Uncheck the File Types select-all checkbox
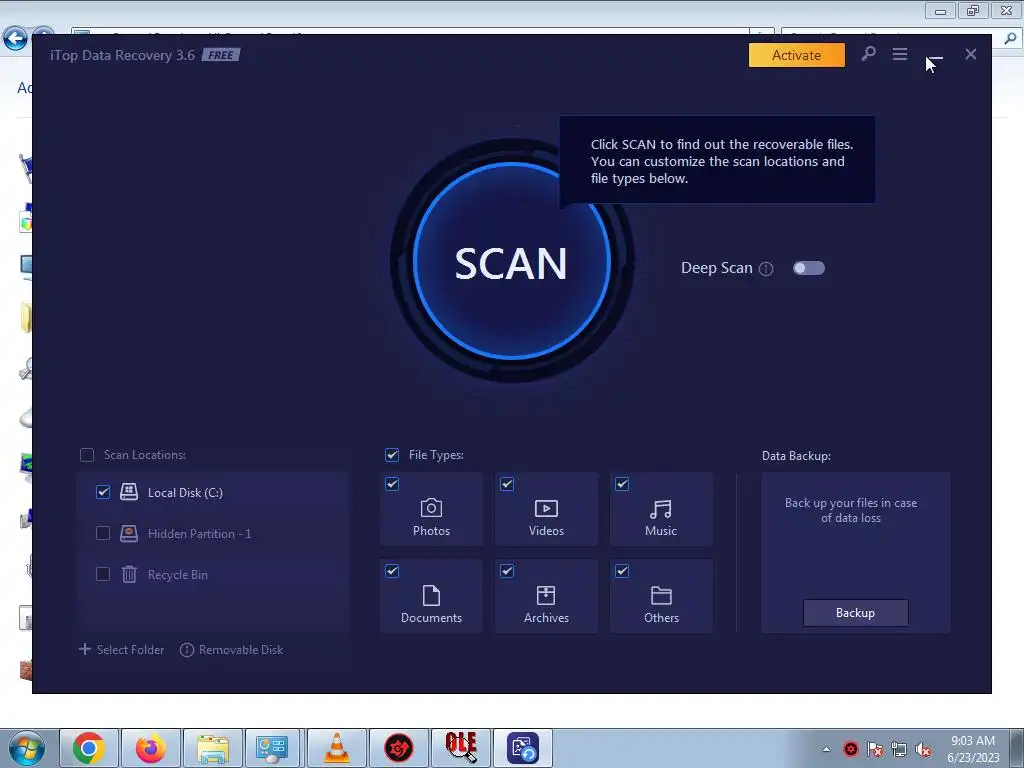 coord(392,455)
